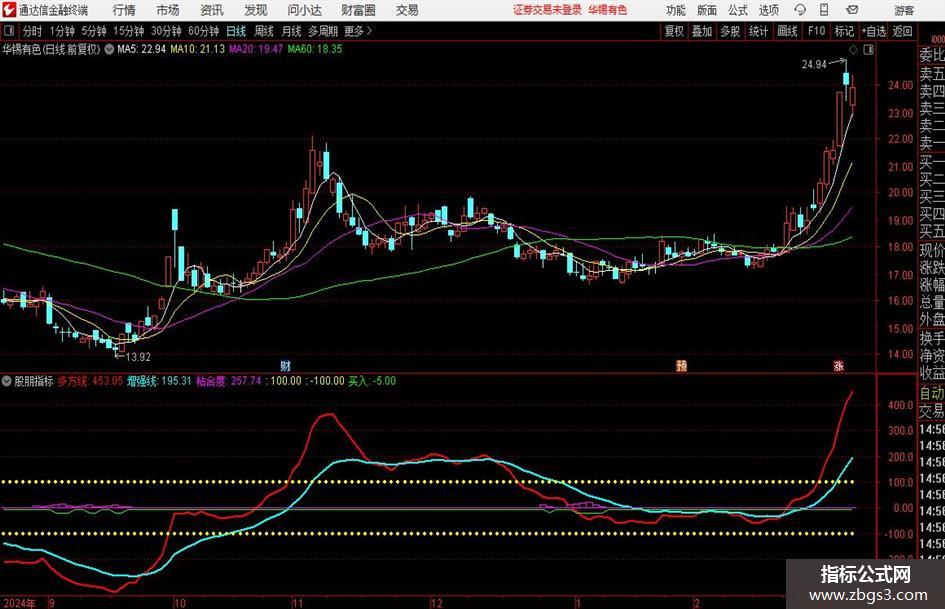The height and width of the screenshot is (609, 945).
Task: Open the 行情 menu
Action: (124, 10)
